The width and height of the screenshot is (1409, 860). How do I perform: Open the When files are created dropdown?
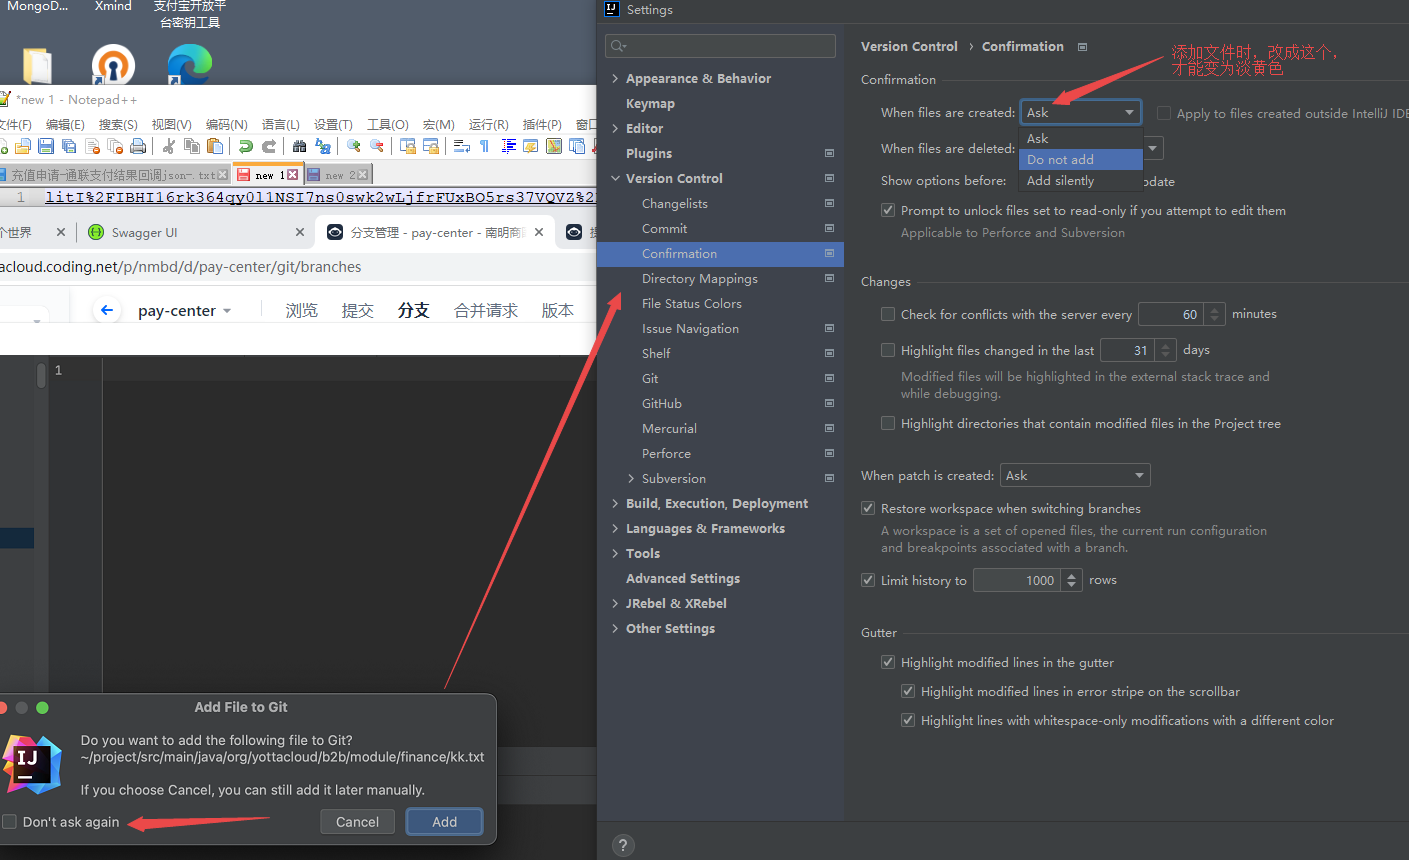1080,112
